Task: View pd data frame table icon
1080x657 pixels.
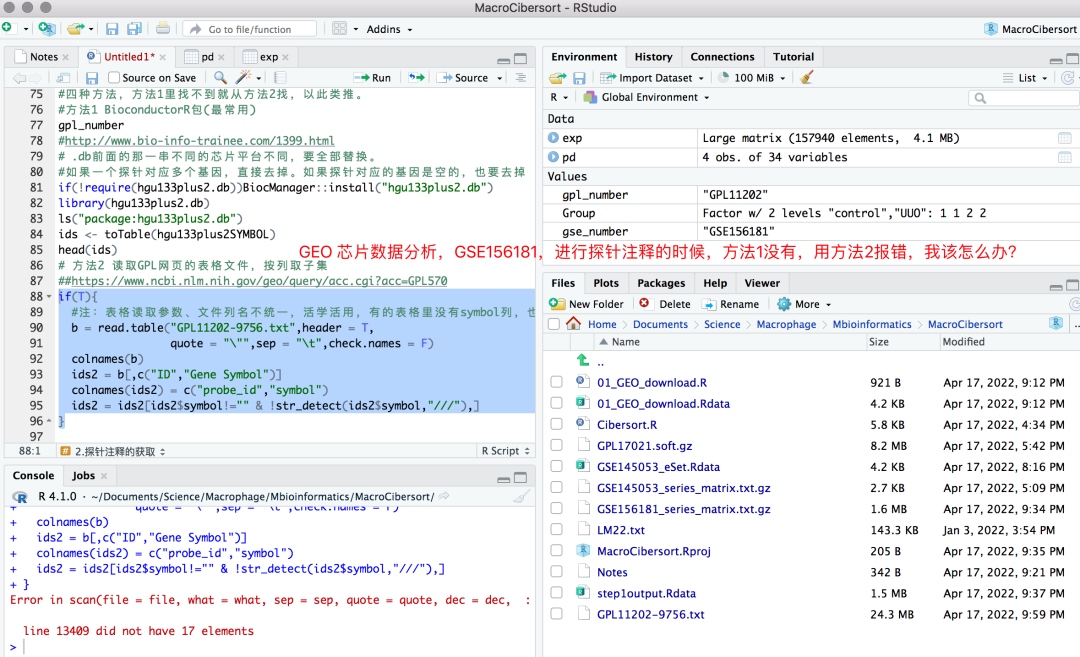Action: (1065, 158)
